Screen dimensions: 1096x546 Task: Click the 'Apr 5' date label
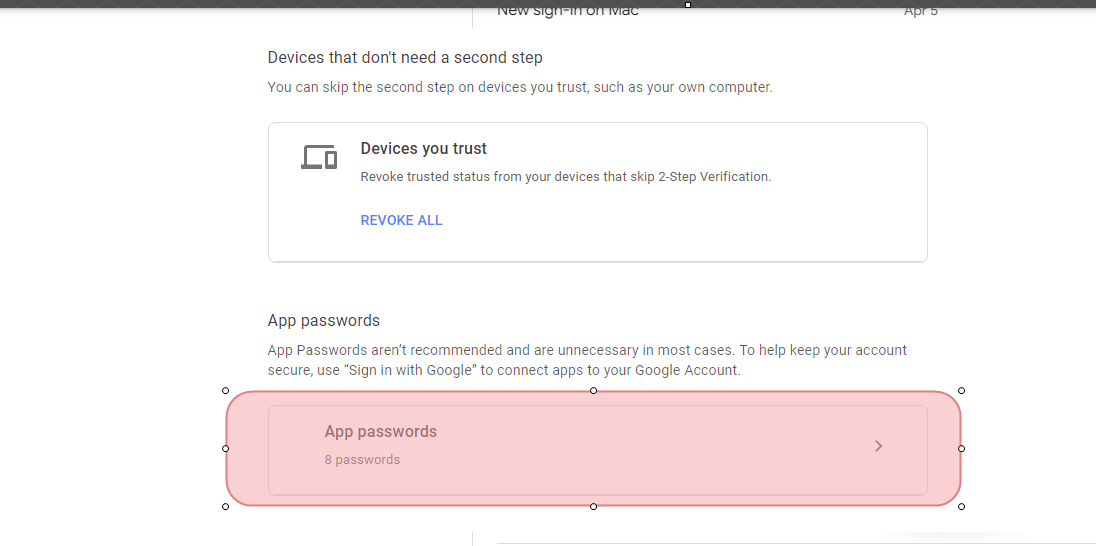[x=921, y=11]
